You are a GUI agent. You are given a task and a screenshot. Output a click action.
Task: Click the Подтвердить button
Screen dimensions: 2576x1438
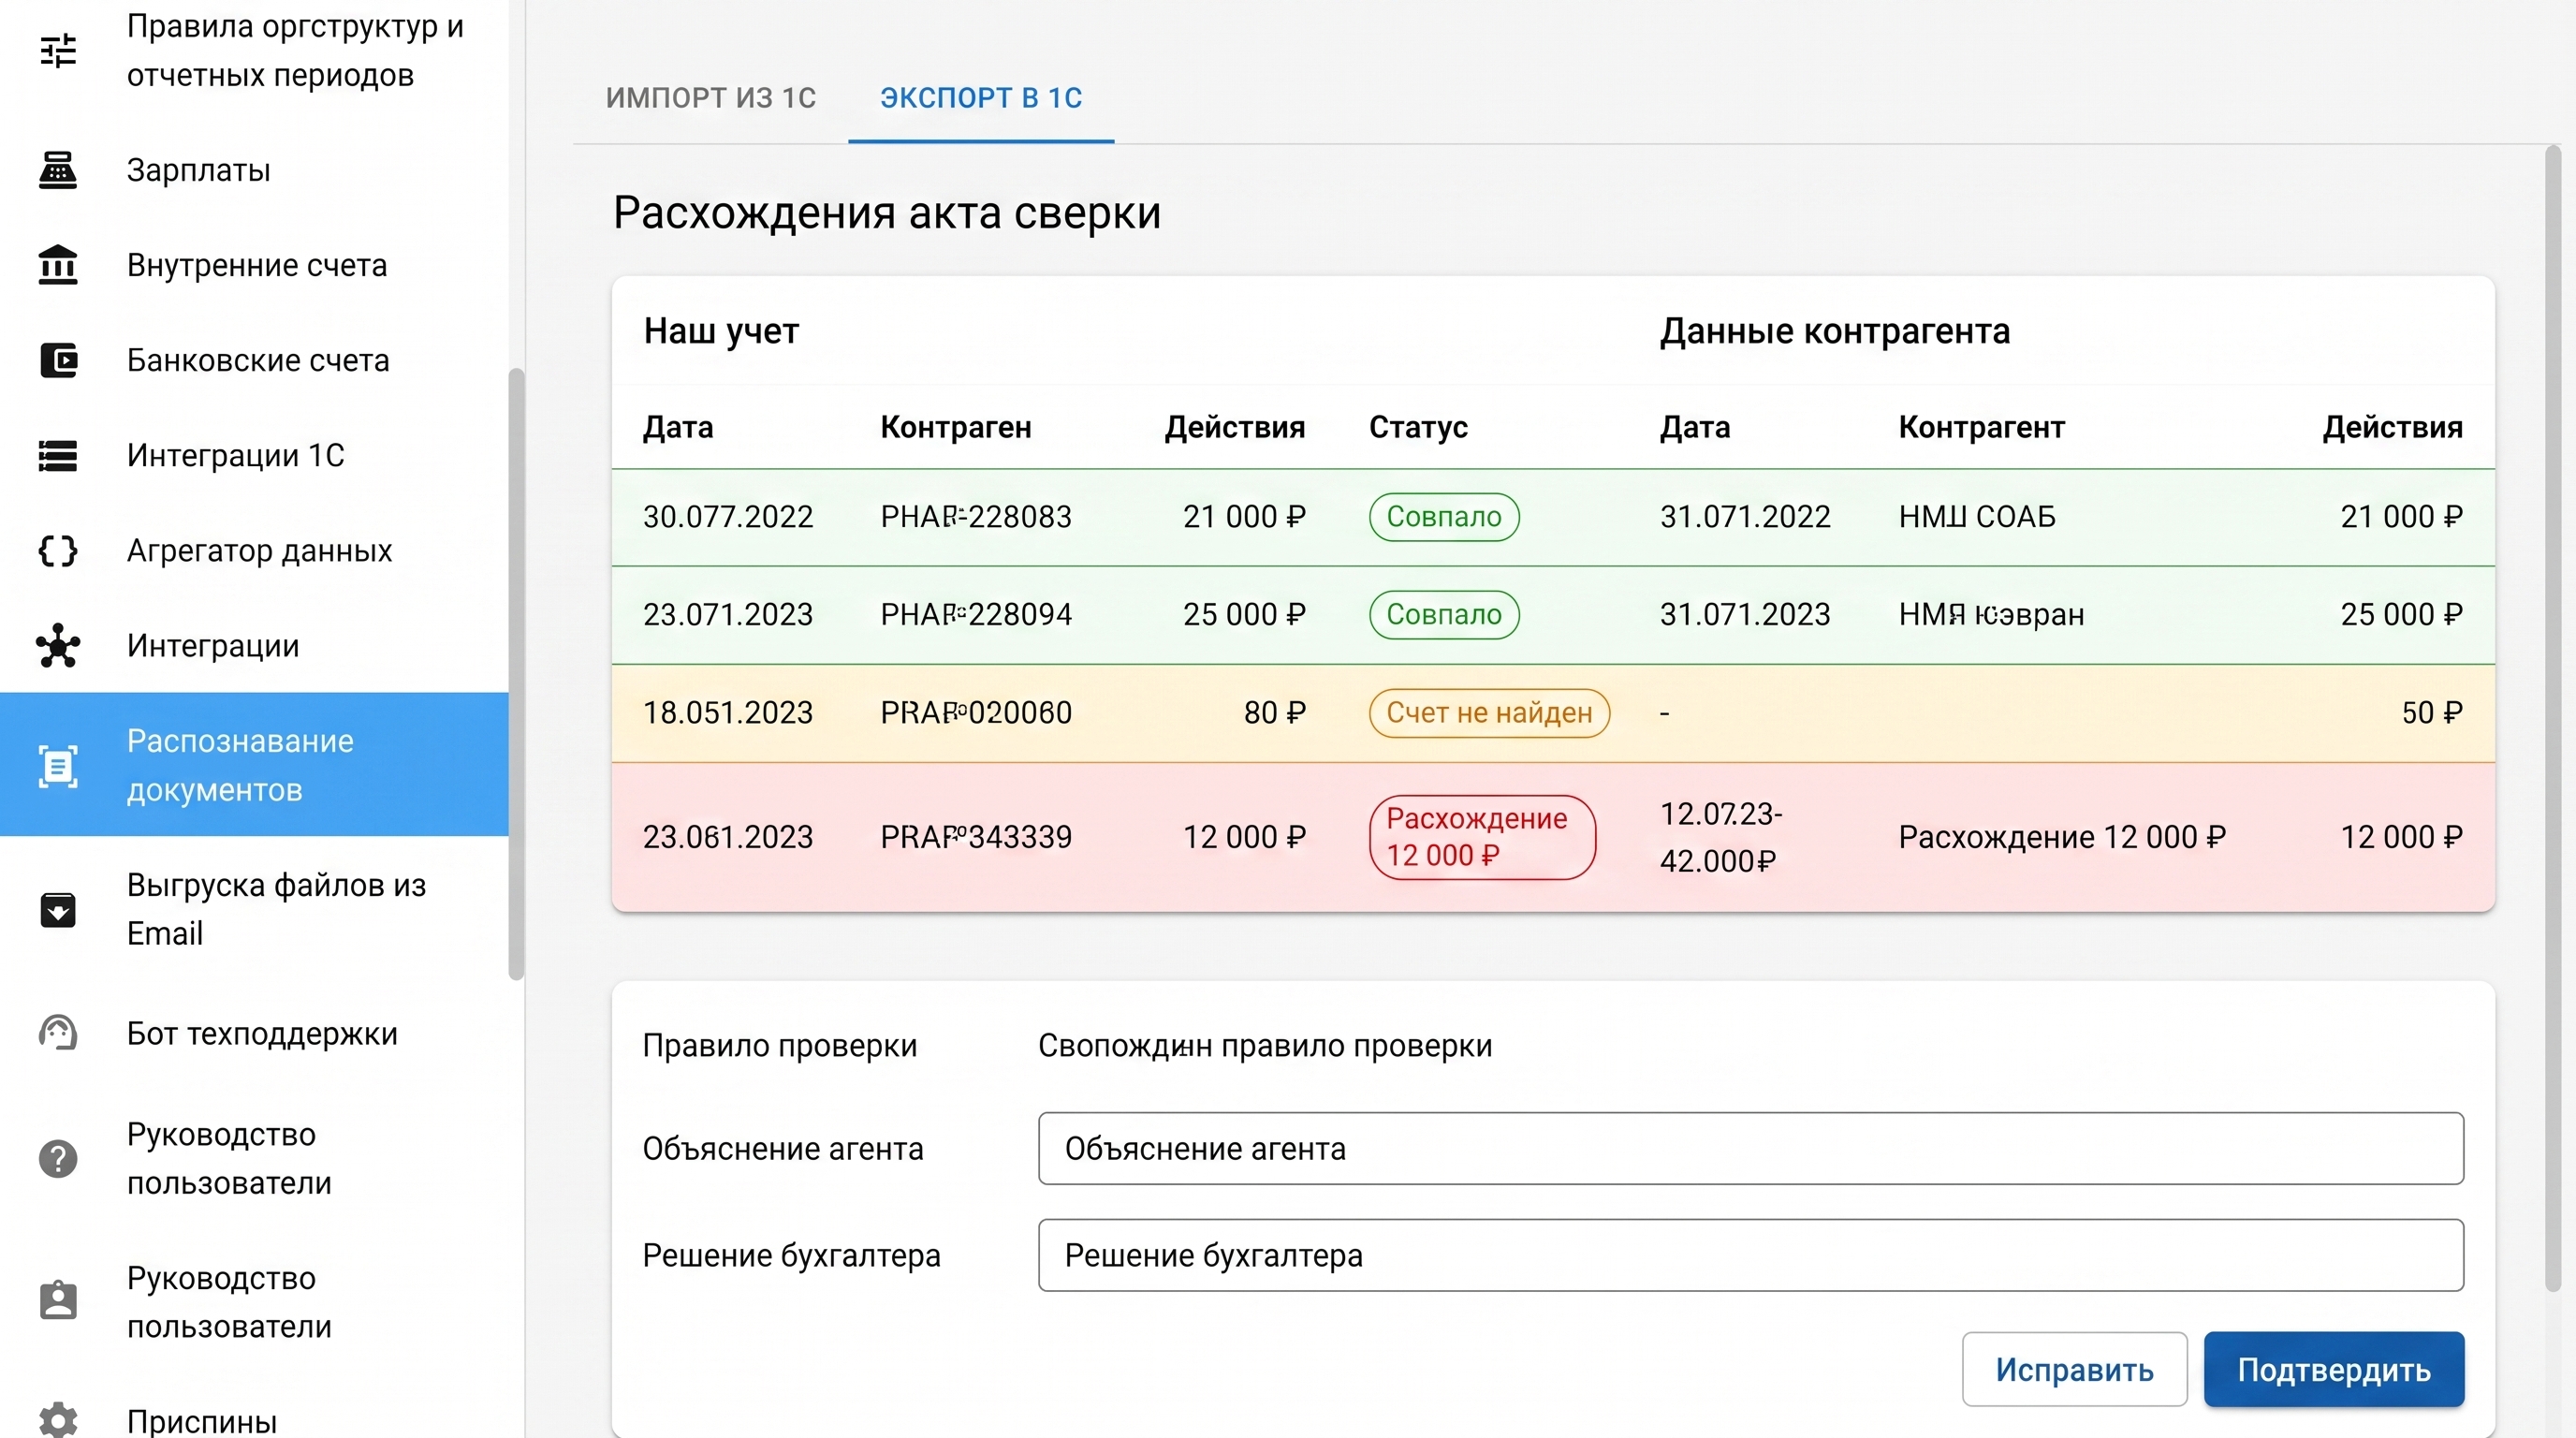pos(2333,1369)
